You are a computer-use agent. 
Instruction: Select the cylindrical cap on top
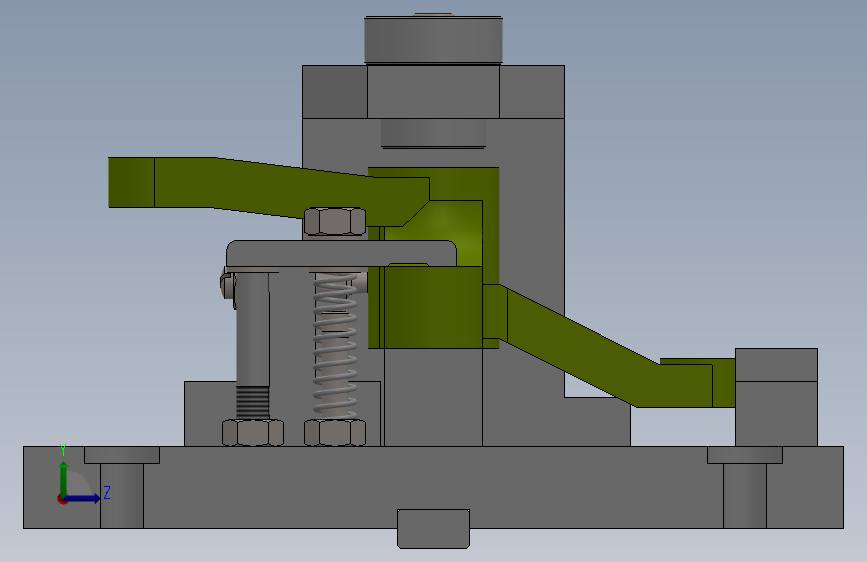tap(434, 40)
